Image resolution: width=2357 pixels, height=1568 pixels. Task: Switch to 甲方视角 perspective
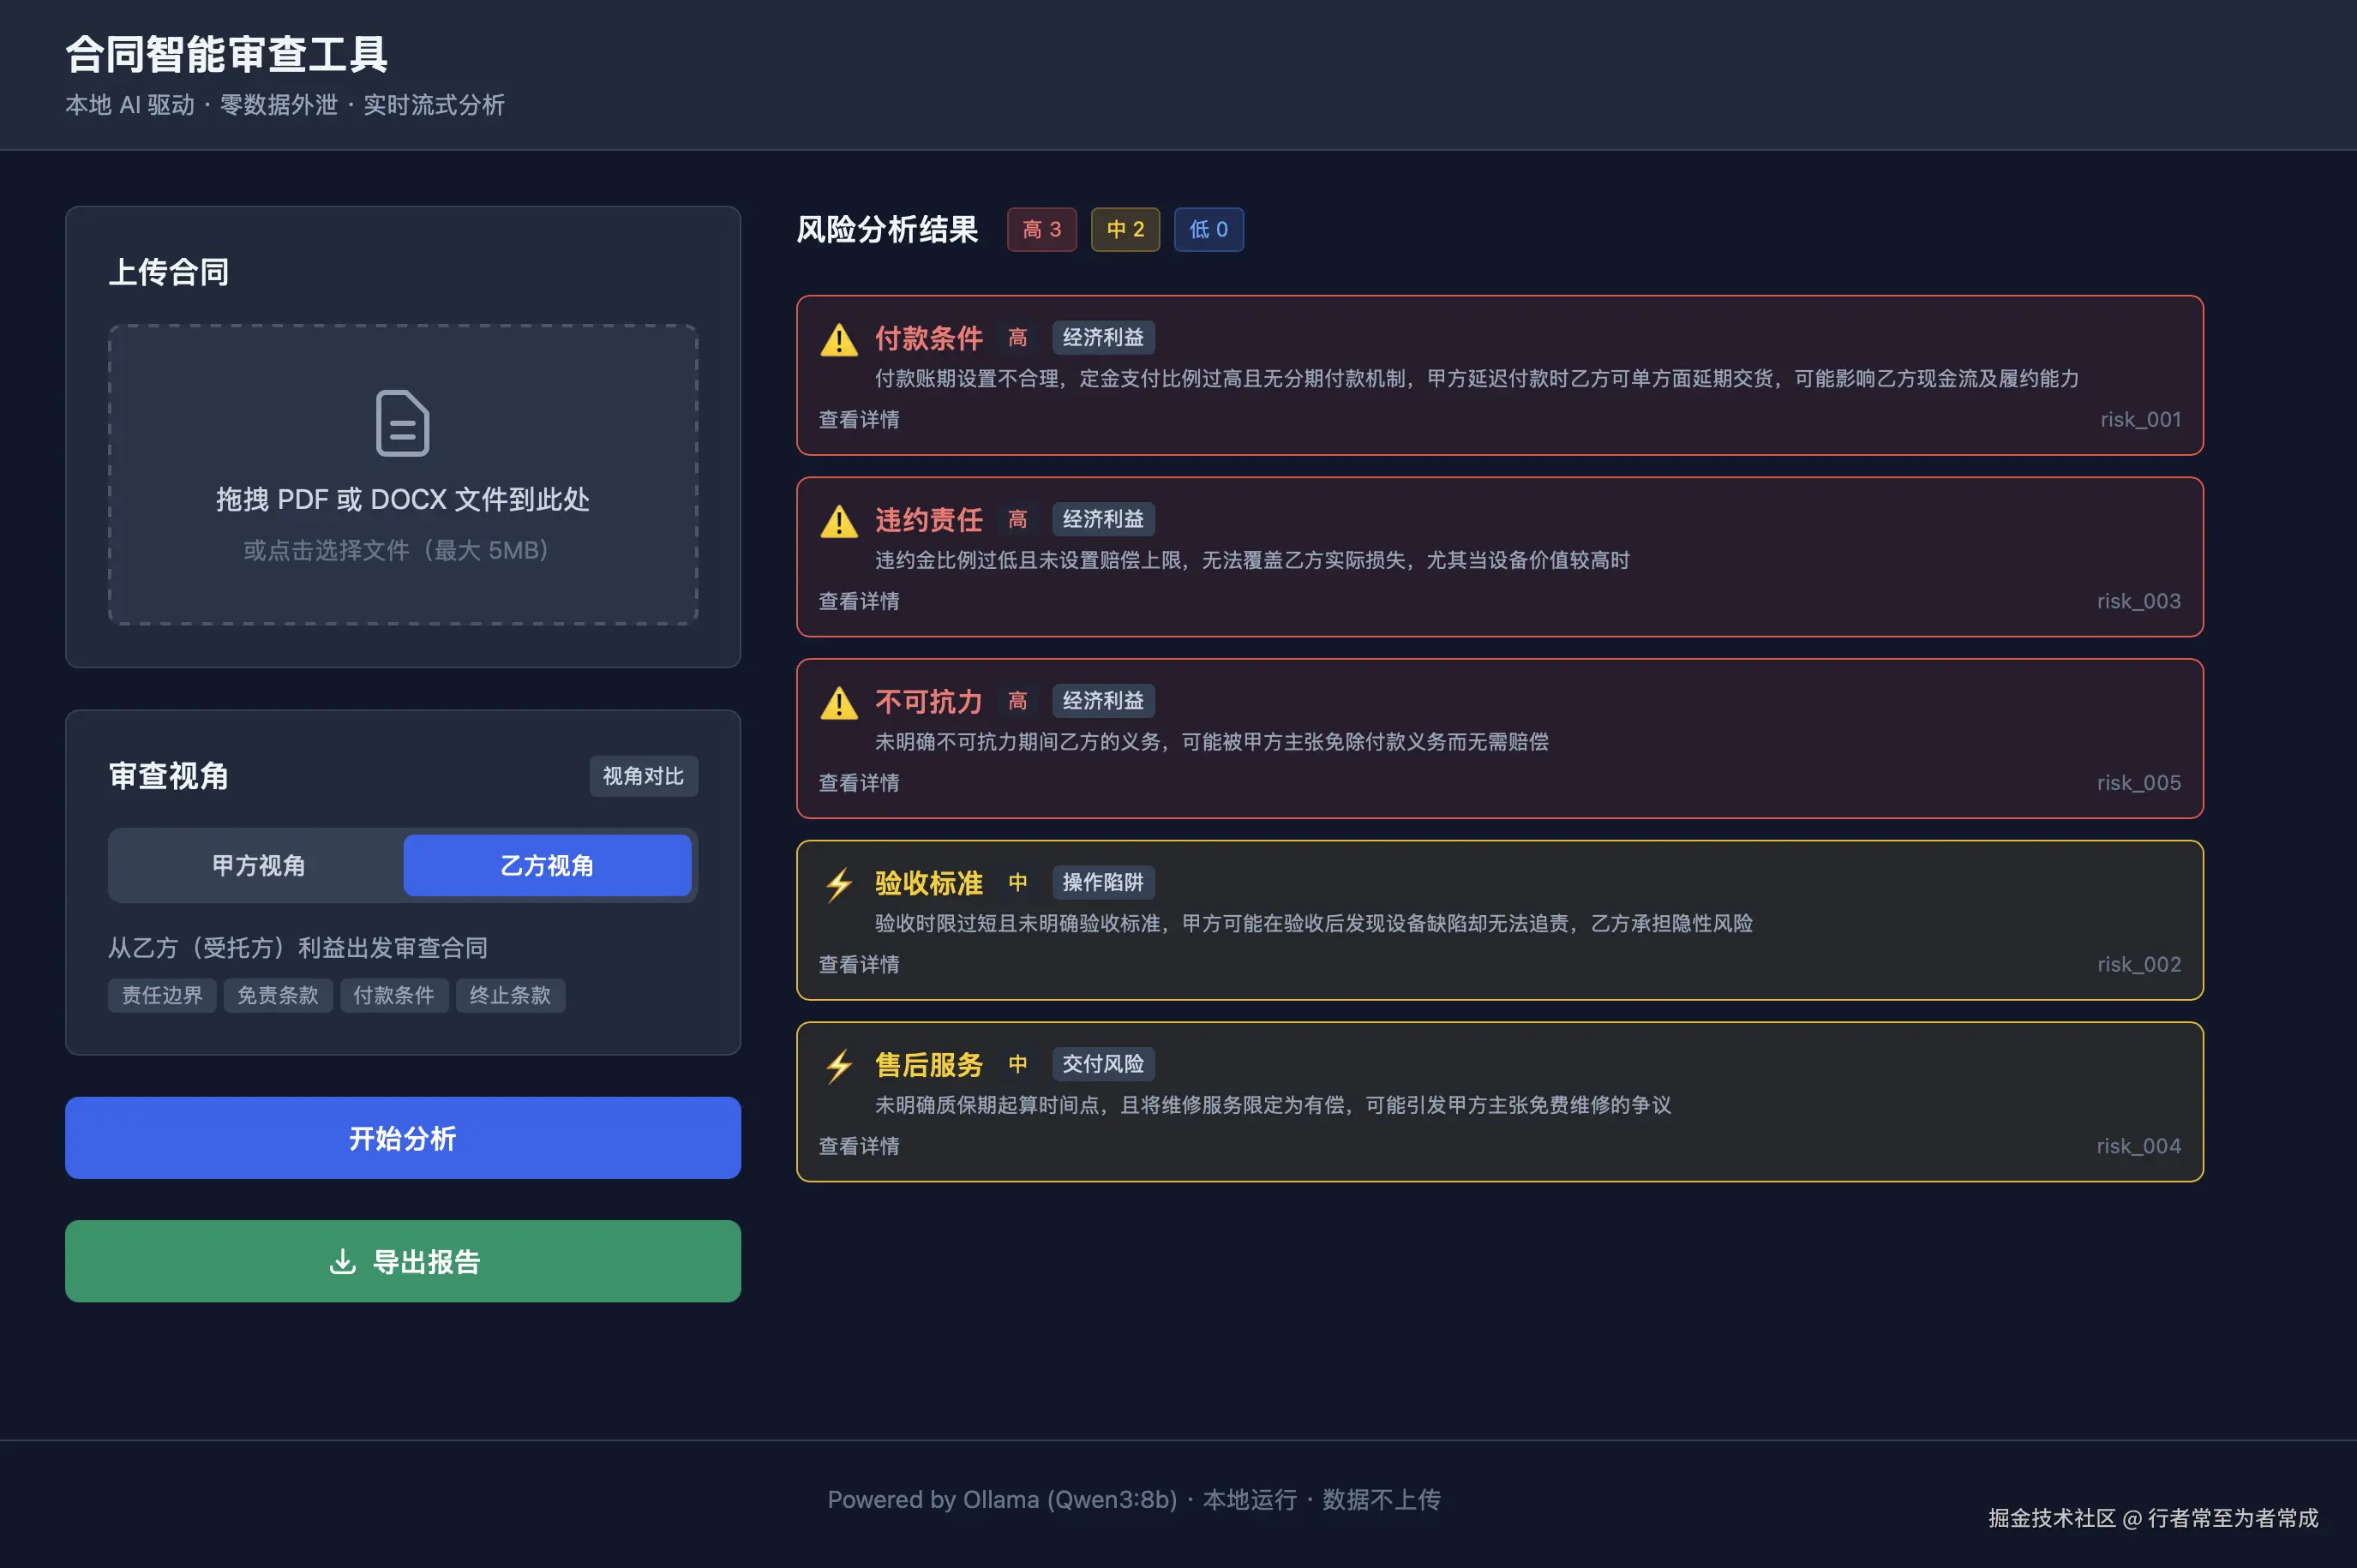[258, 865]
